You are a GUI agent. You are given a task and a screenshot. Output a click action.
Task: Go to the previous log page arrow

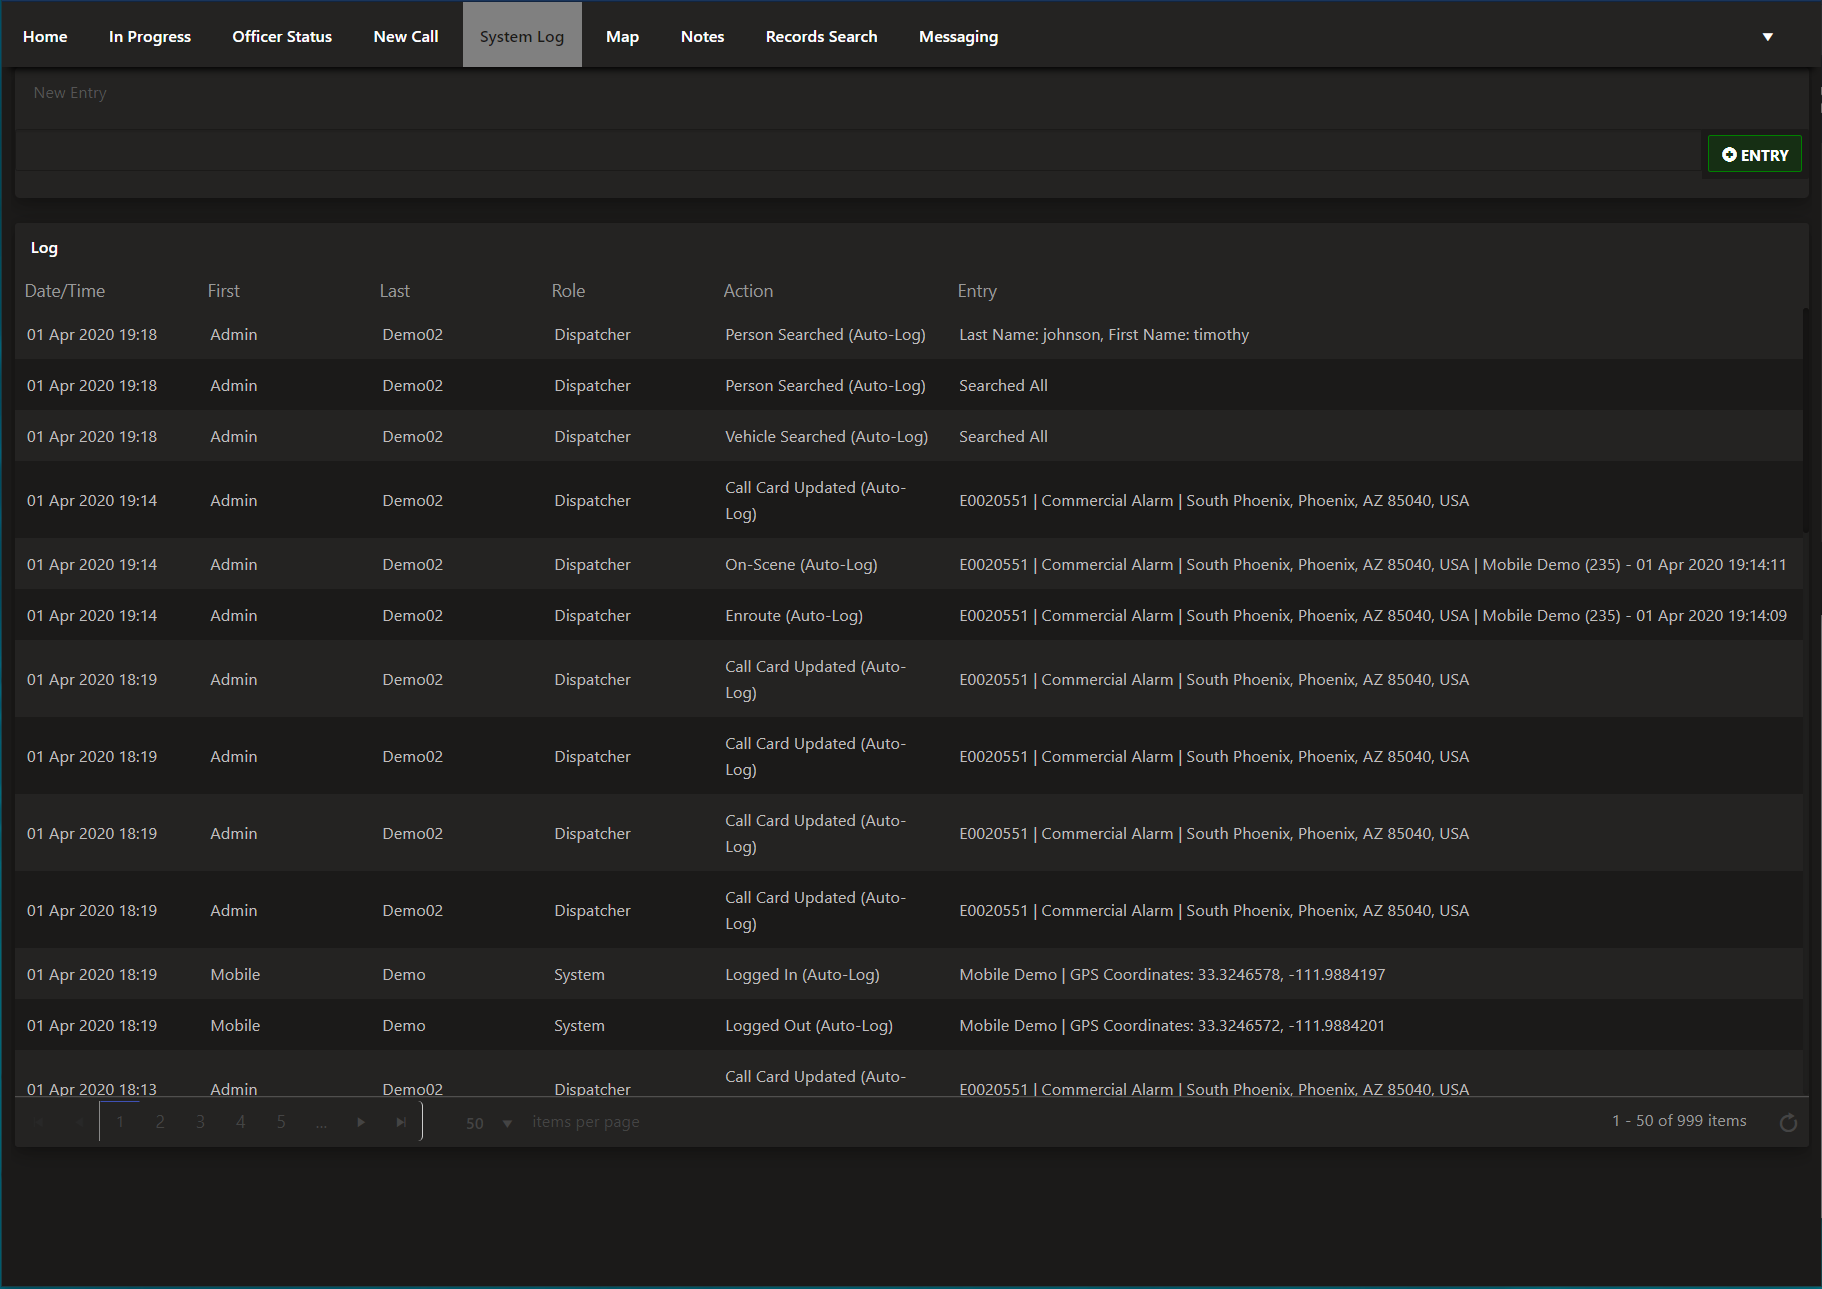tap(78, 1122)
